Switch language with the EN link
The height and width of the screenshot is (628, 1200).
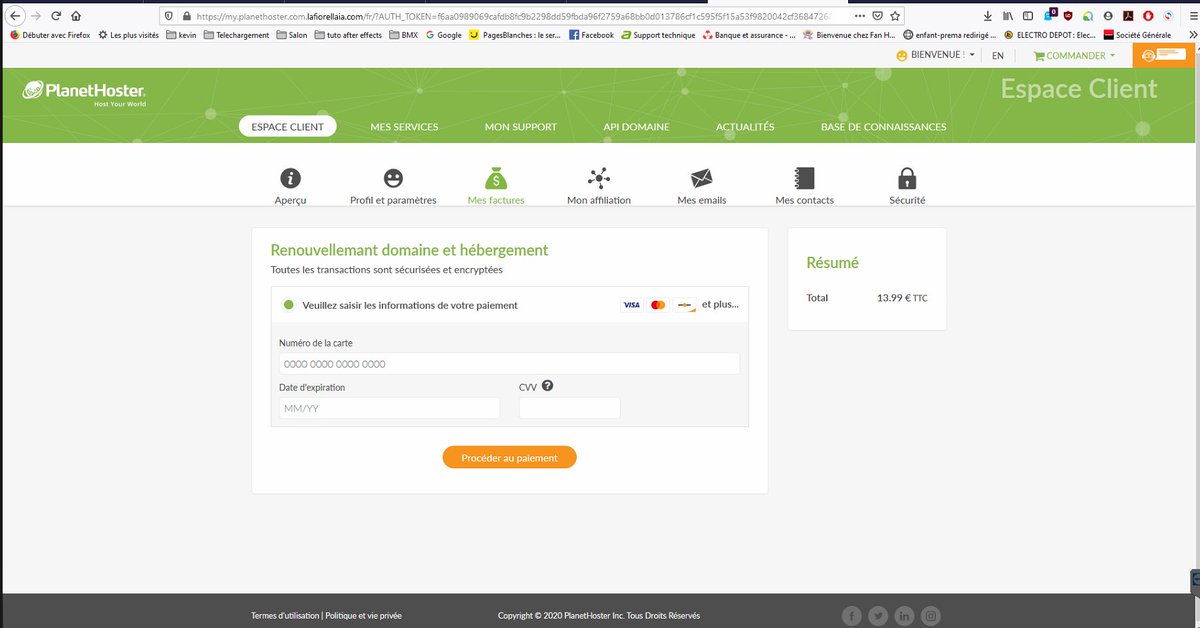coord(998,56)
